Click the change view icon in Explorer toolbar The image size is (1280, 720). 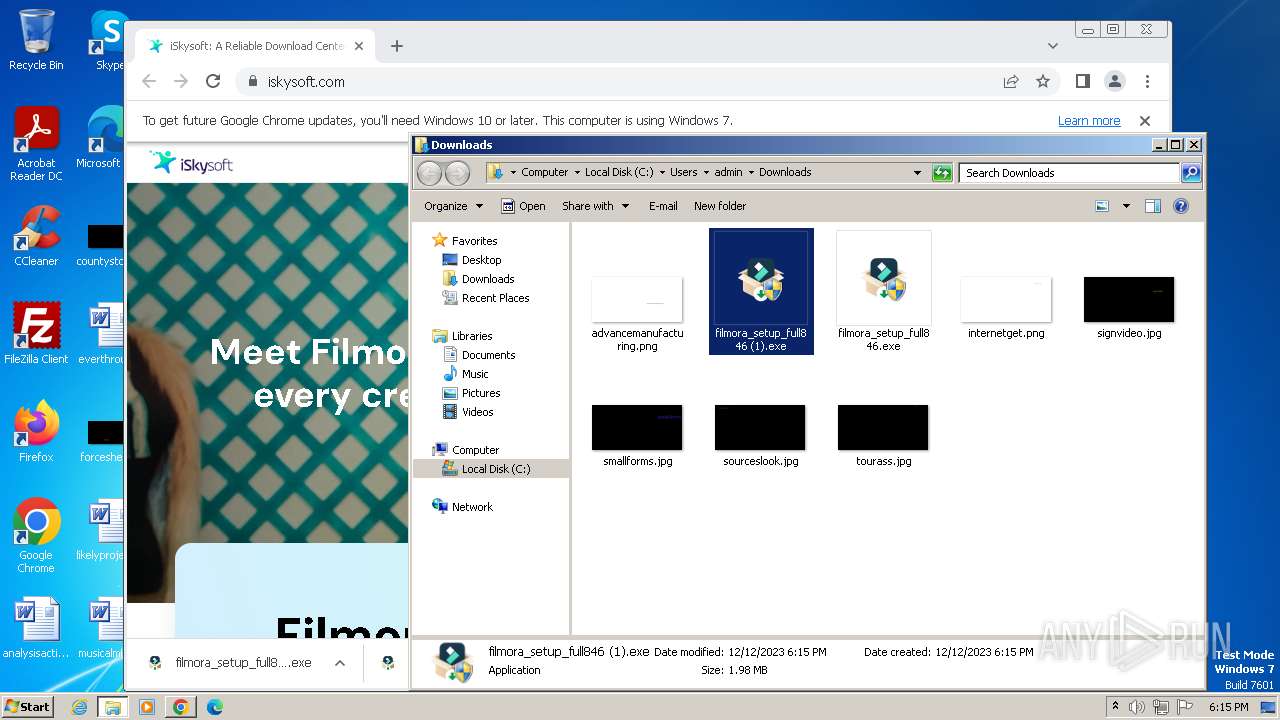(1102, 206)
